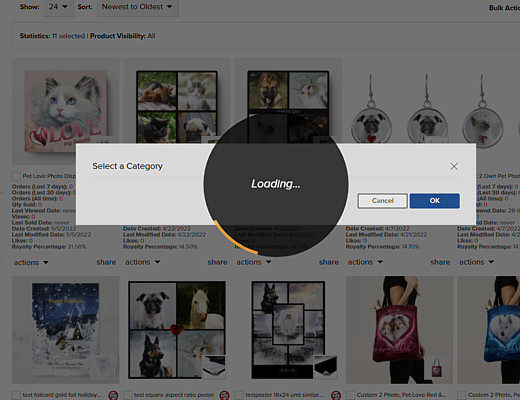The width and height of the screenshot is (520, 400).
Task: Confirm the category with OK
Action: [x=435, y=201]
